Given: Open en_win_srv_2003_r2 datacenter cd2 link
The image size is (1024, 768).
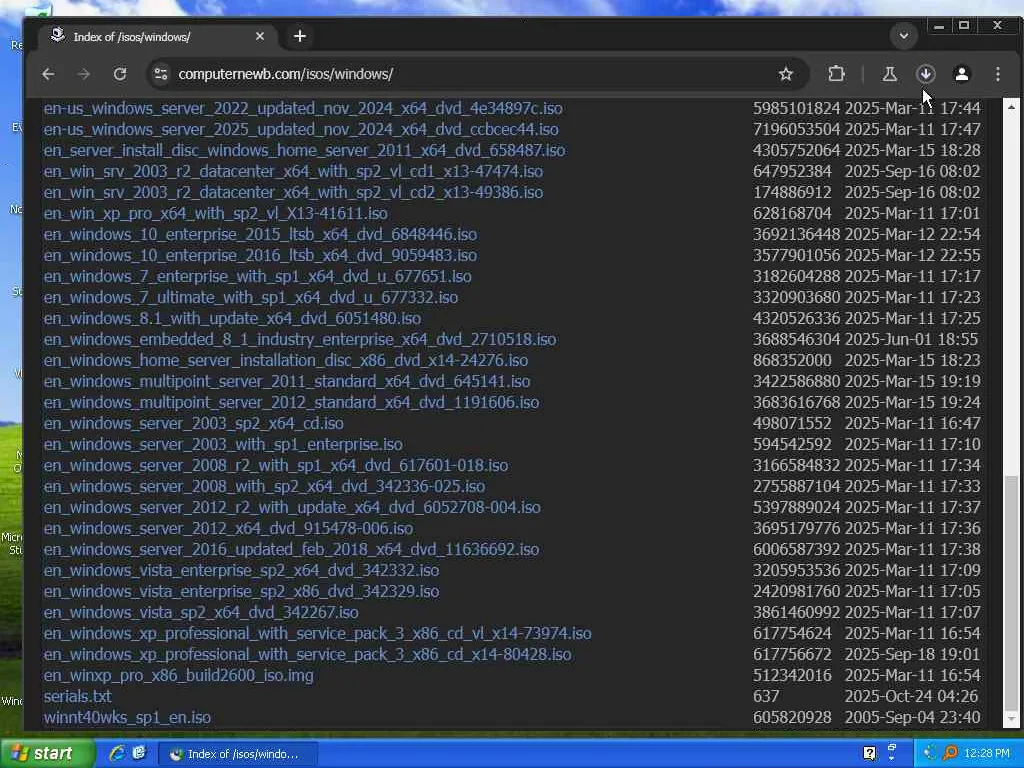Looking at the screenshot, I should (x=293, y=192).
